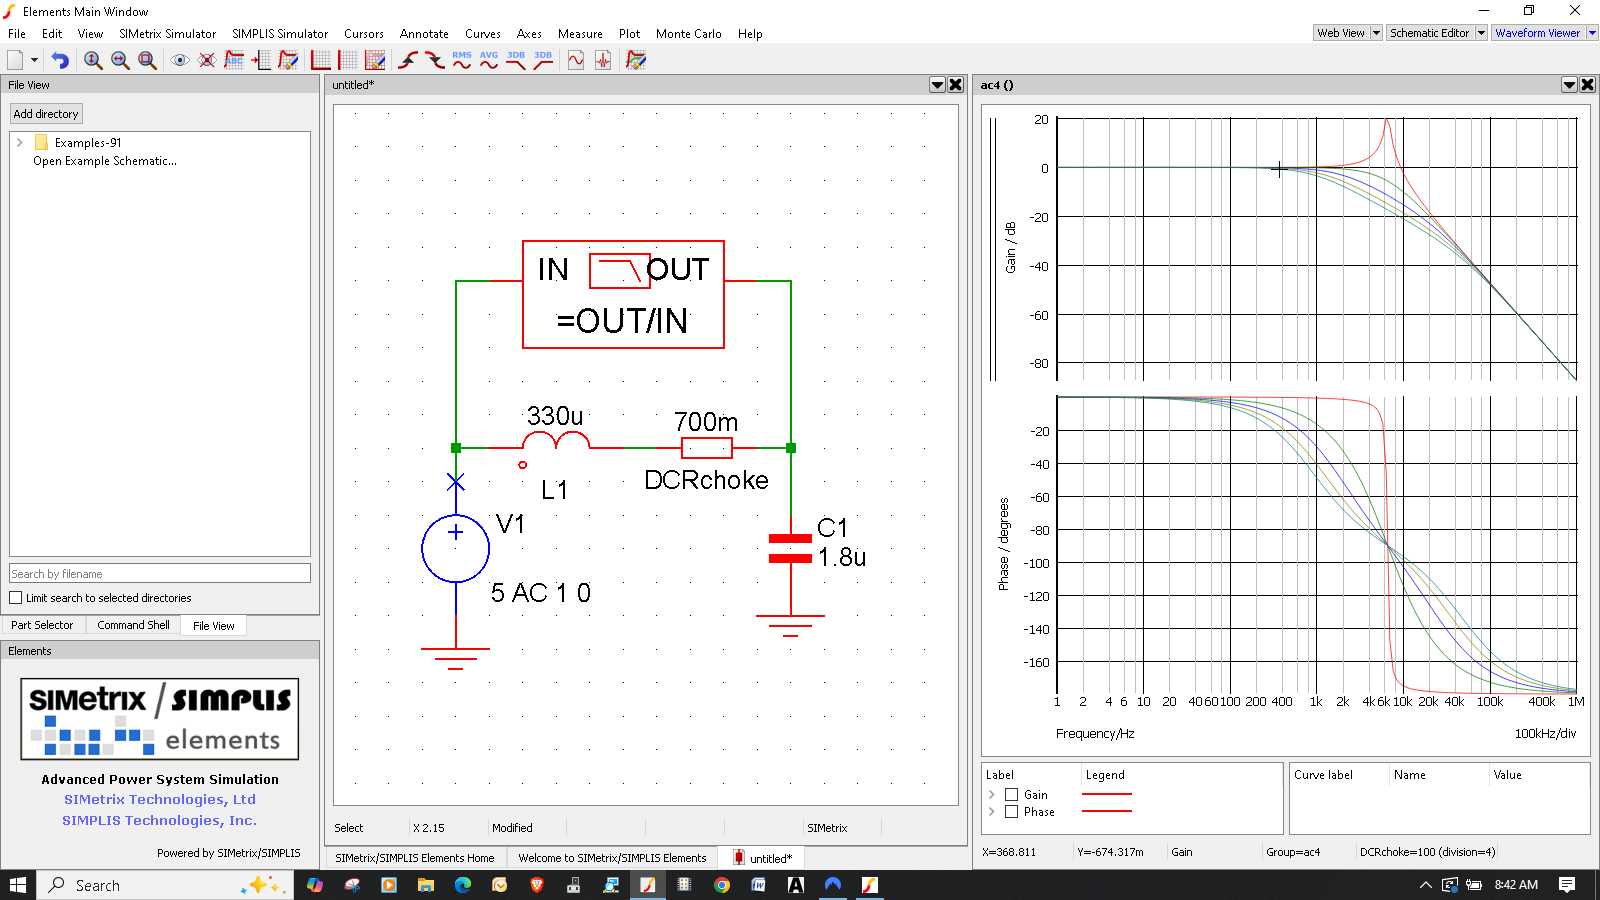This screenshot has height=900, width=1600.
Task: Click the ABC curve label icon
Action: coord(234,60)
